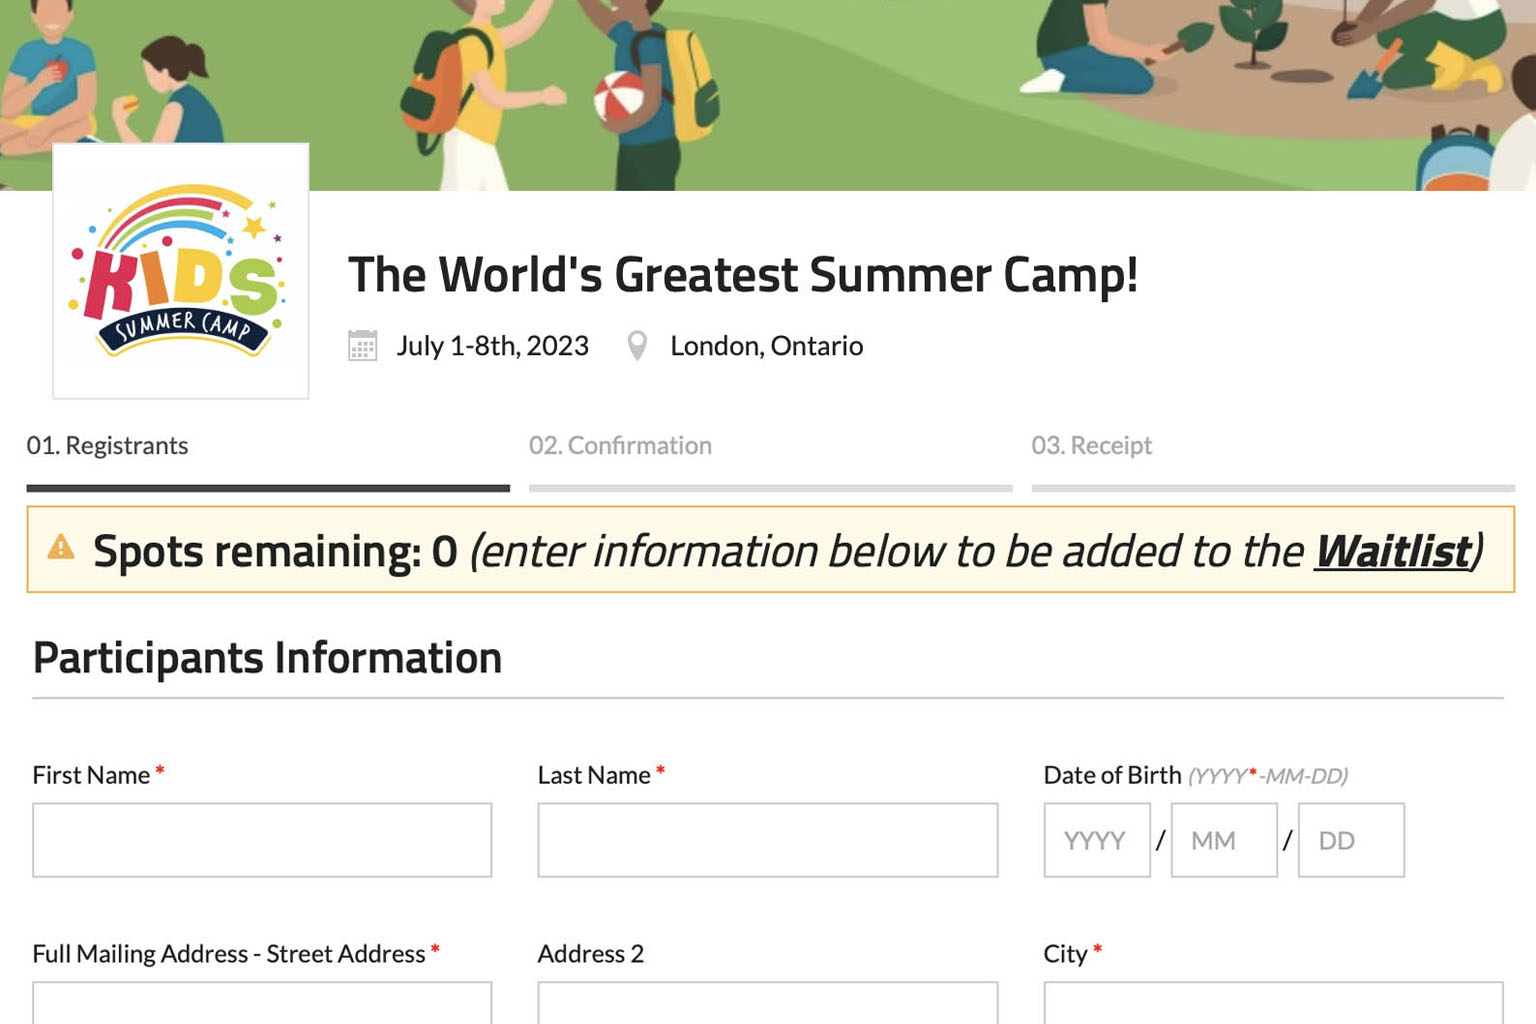Viewport: 1536px width, 1024px height.
Task: Click the Registrants step progress bar
Action: [267, 489]
